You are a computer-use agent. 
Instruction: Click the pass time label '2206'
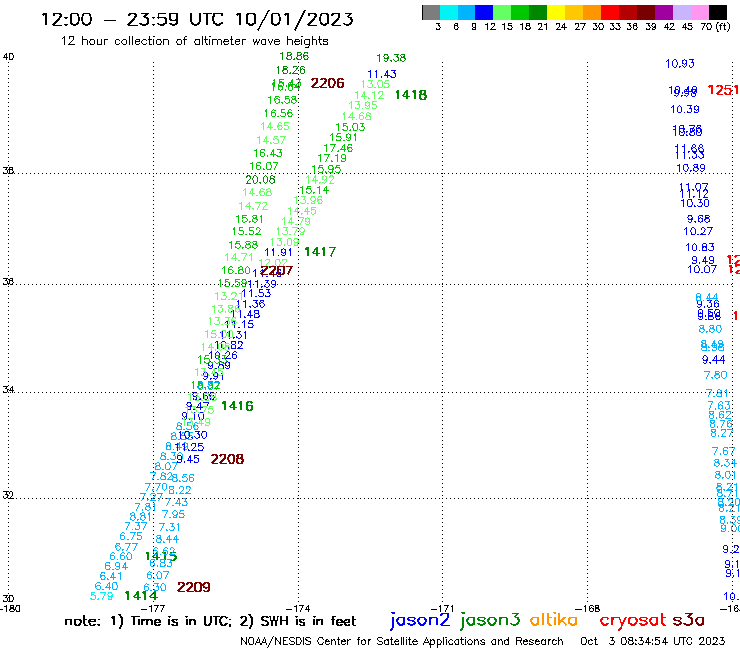[328, 83]
